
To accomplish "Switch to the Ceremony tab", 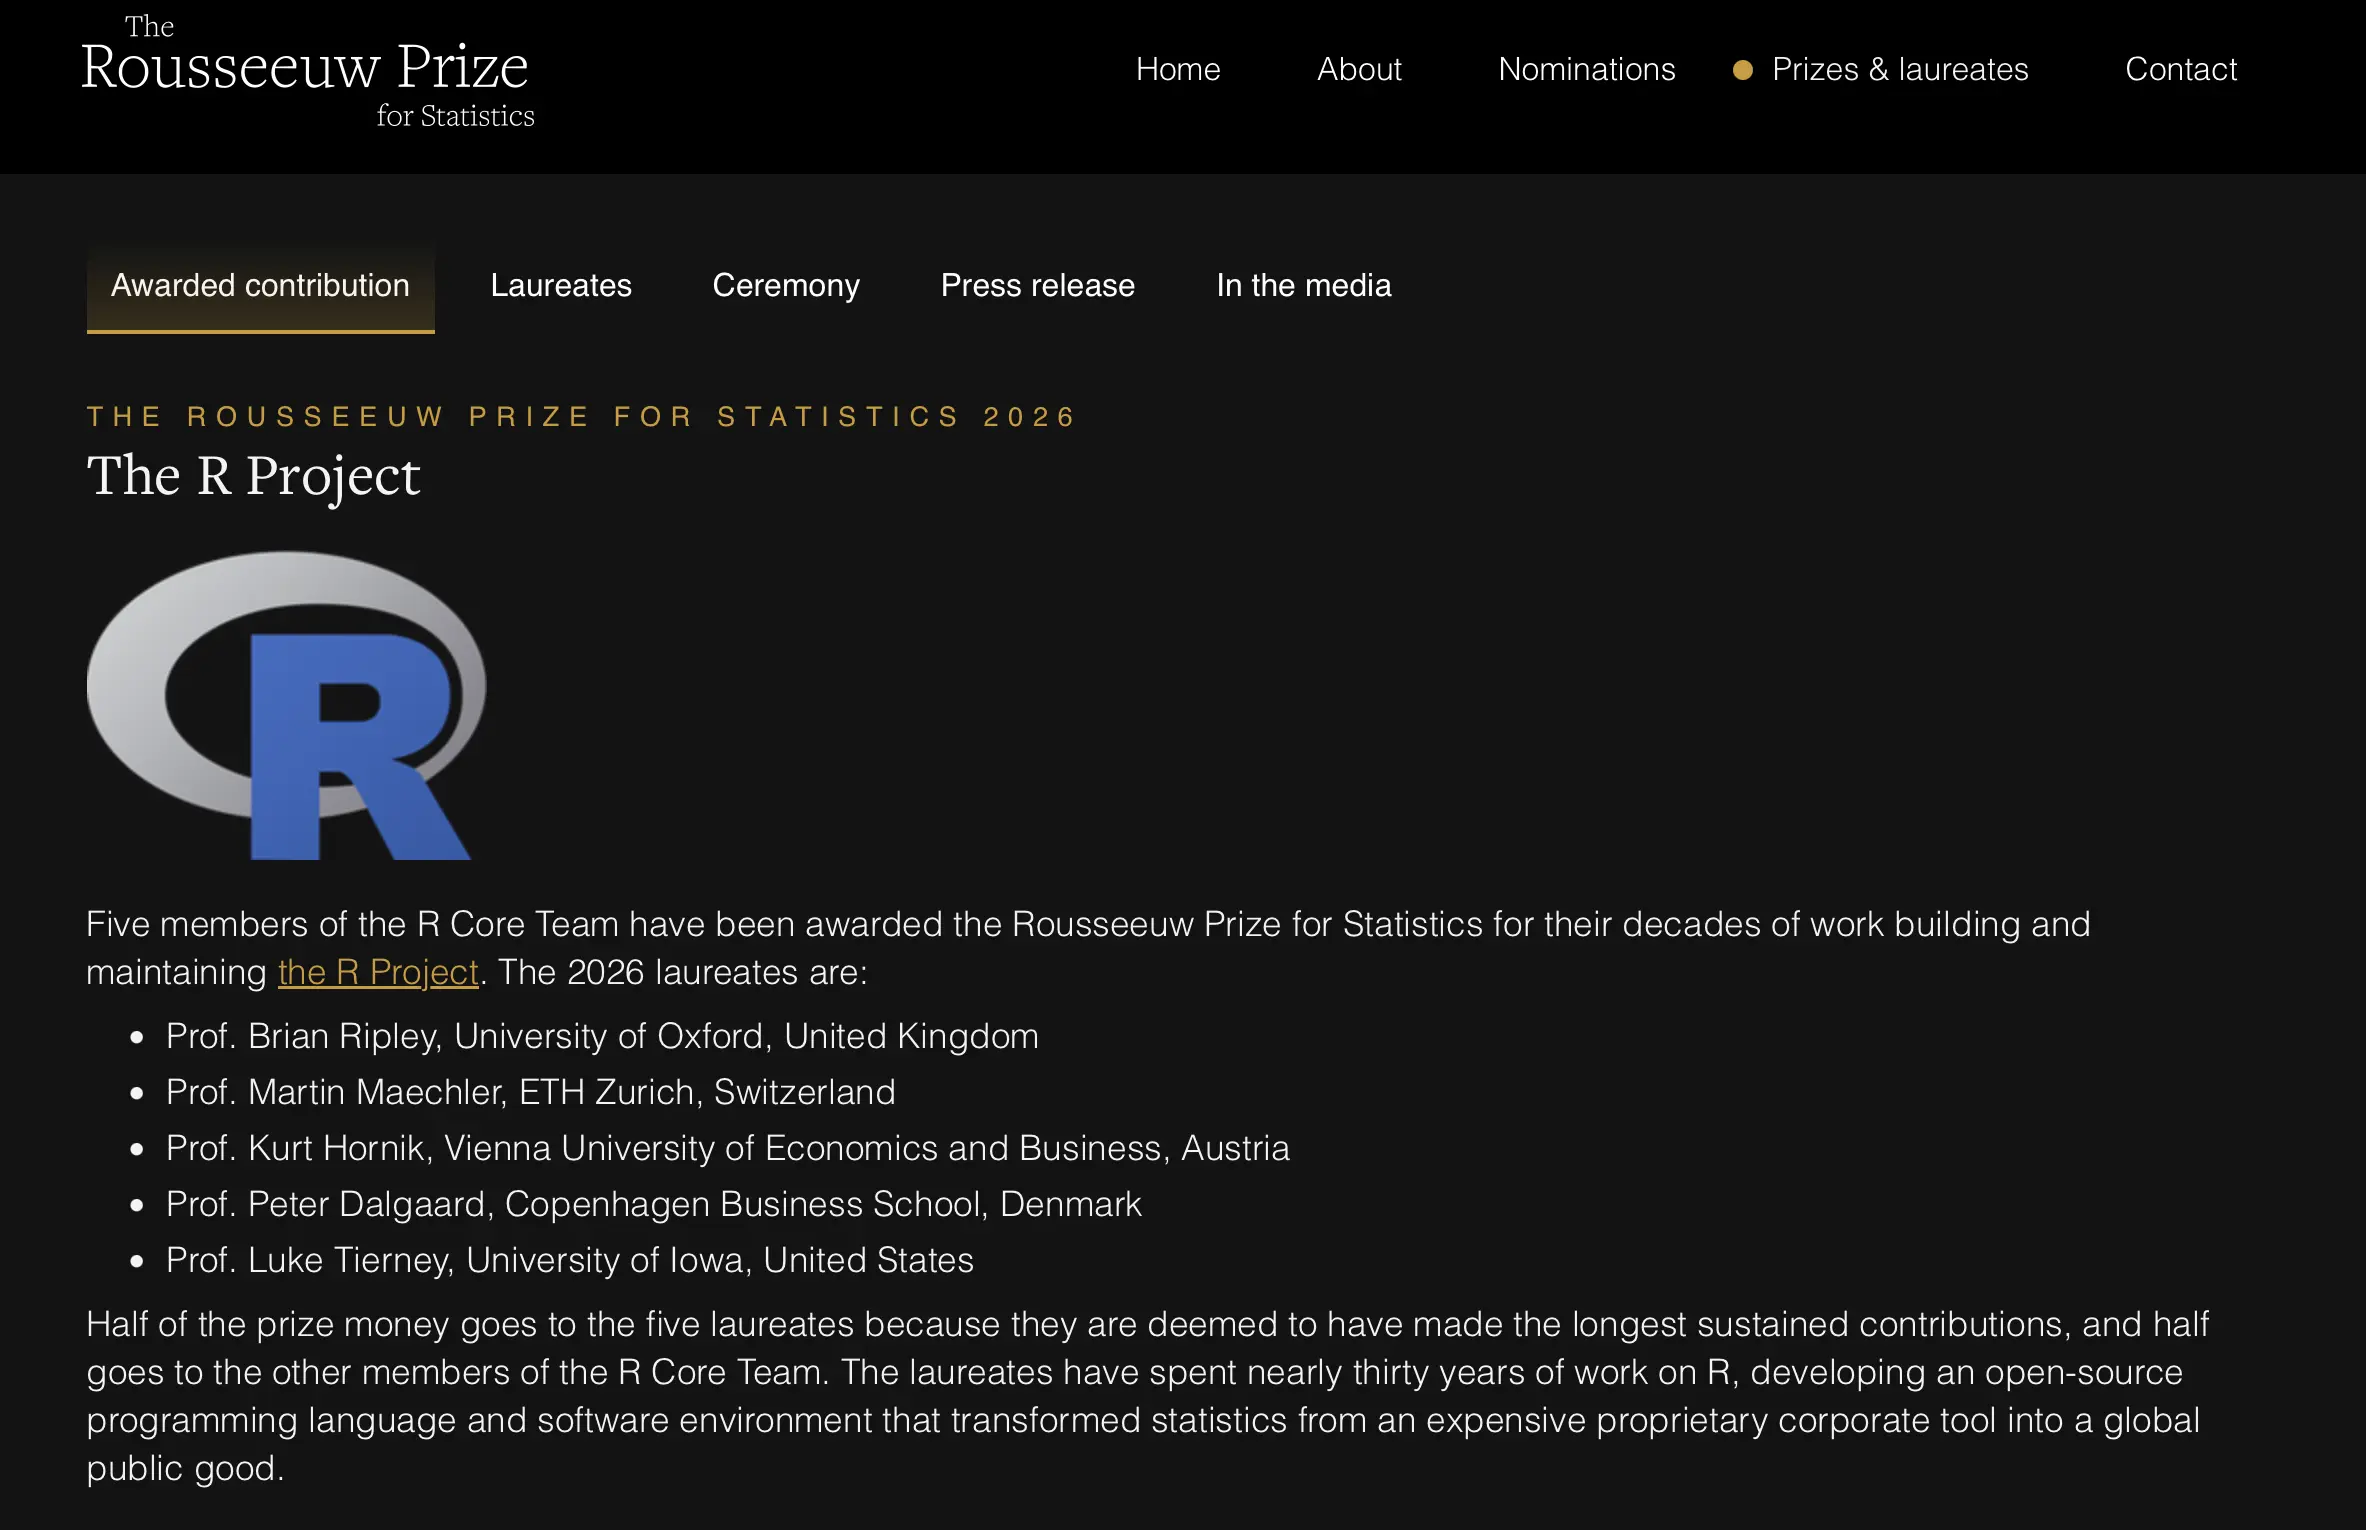I will 786,286.
